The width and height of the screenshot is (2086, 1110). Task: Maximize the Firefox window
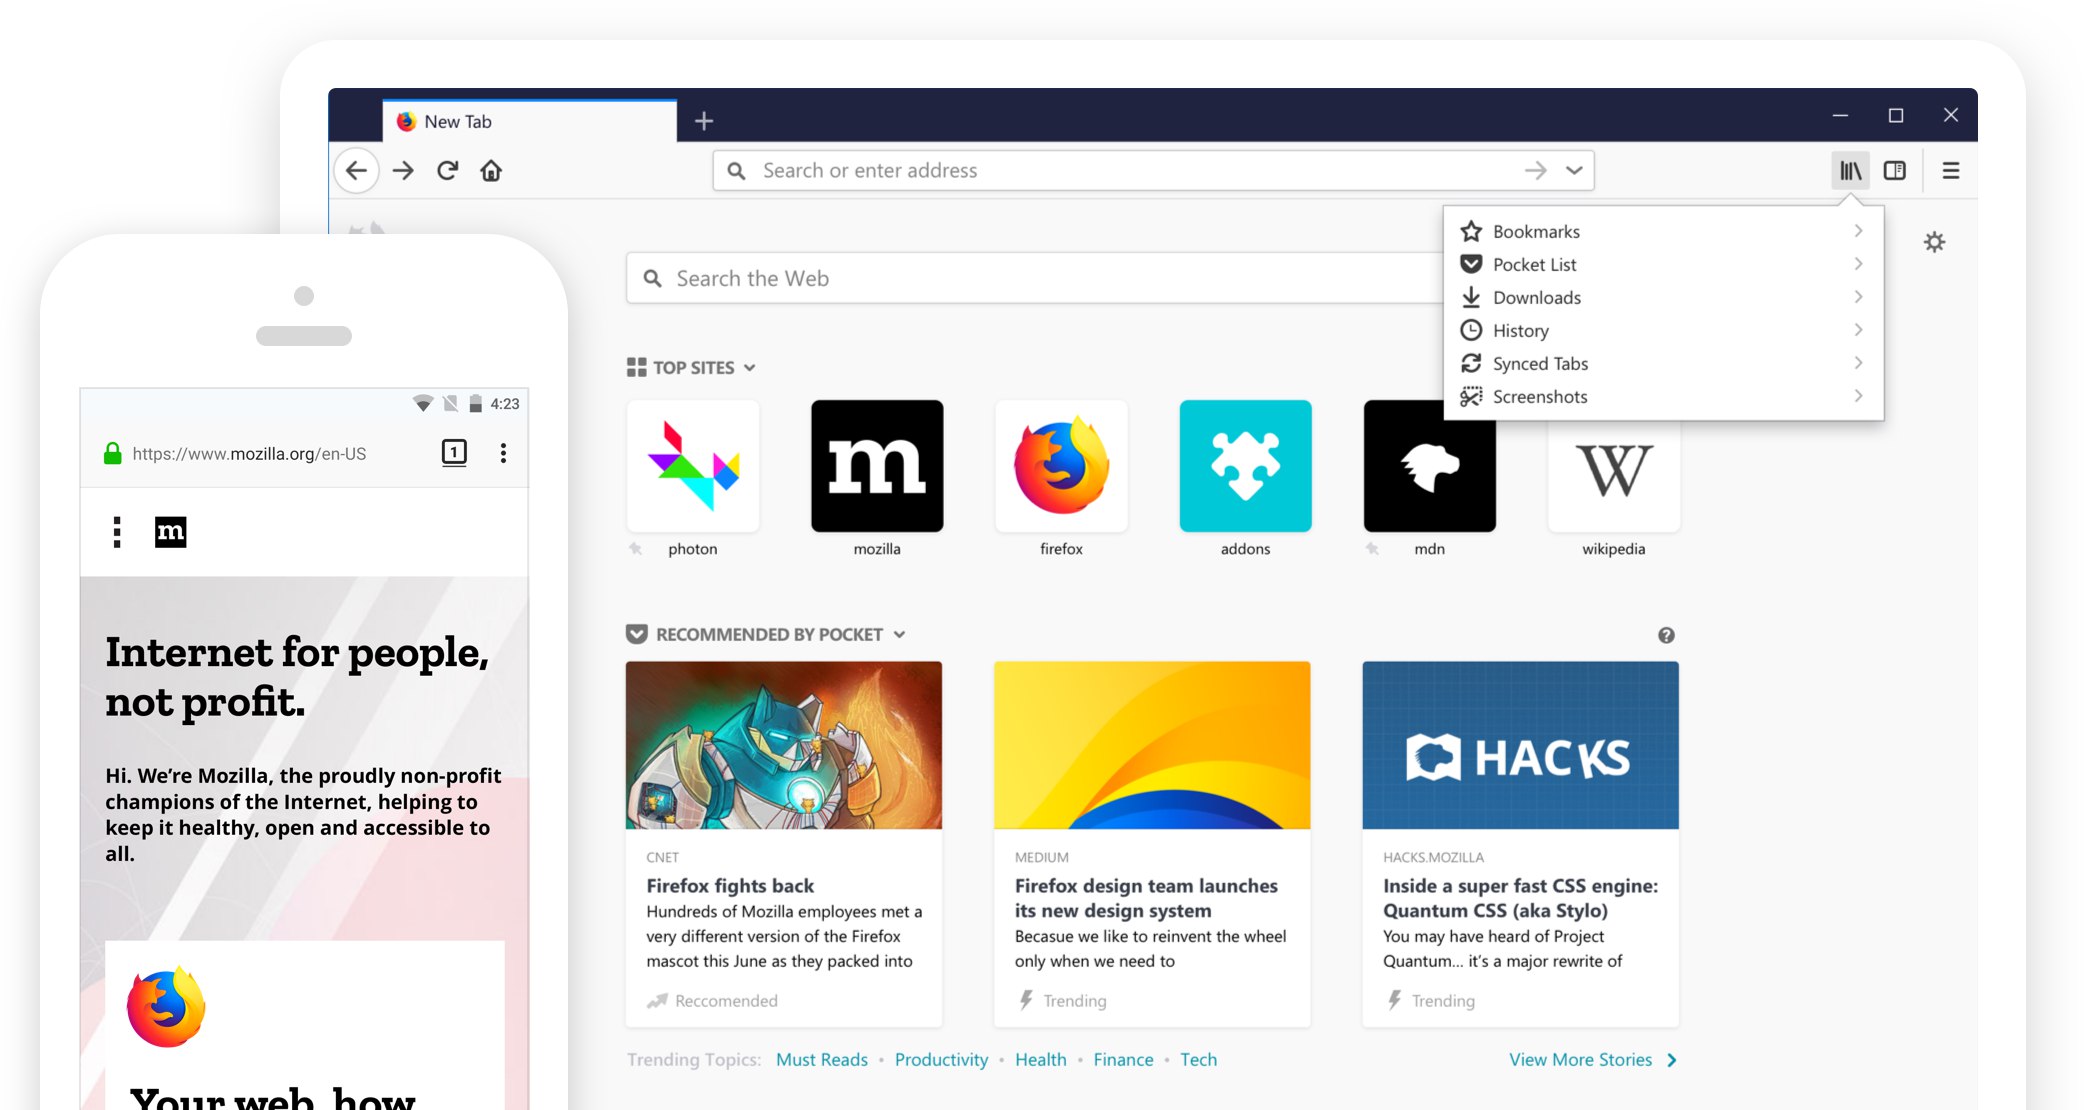point(1895,116)
